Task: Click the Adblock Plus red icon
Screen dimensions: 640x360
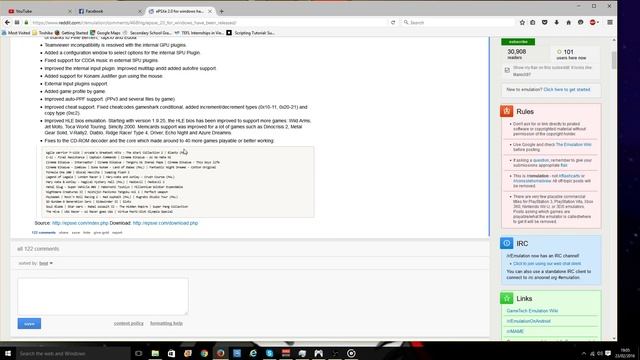Action: [593, 22]
